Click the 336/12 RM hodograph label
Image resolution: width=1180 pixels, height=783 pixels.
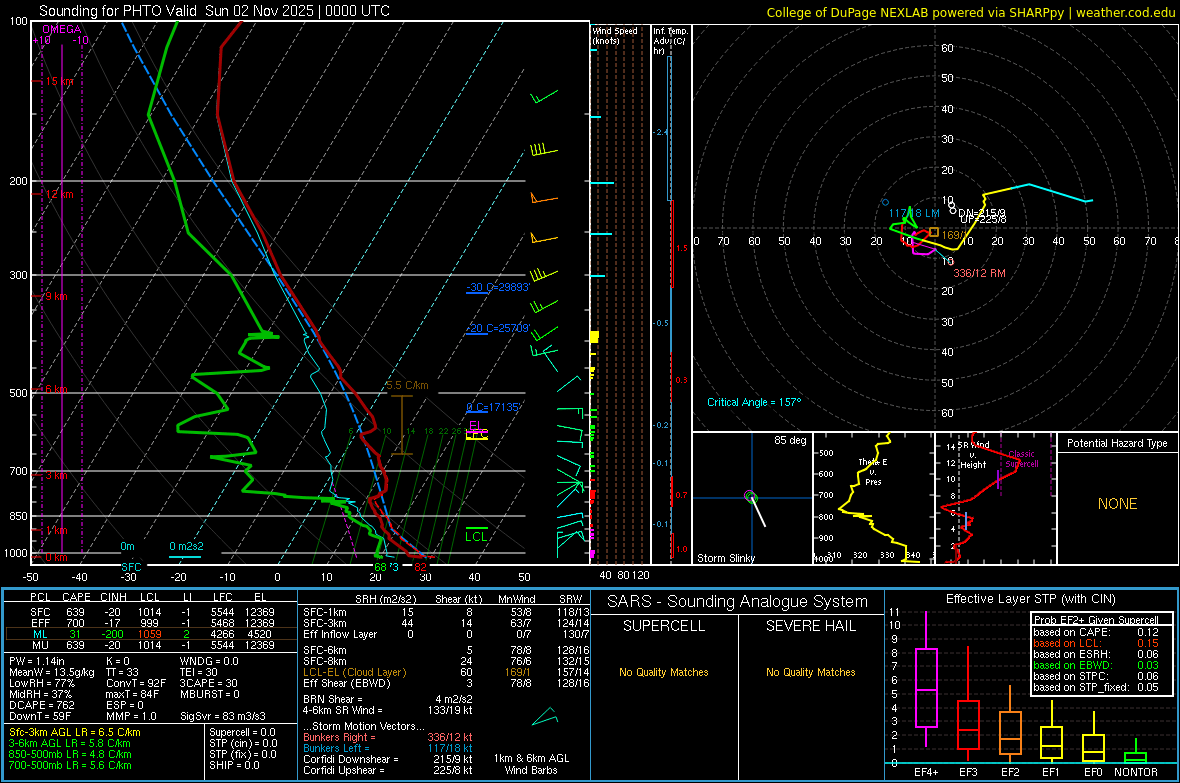click(979, 273)
